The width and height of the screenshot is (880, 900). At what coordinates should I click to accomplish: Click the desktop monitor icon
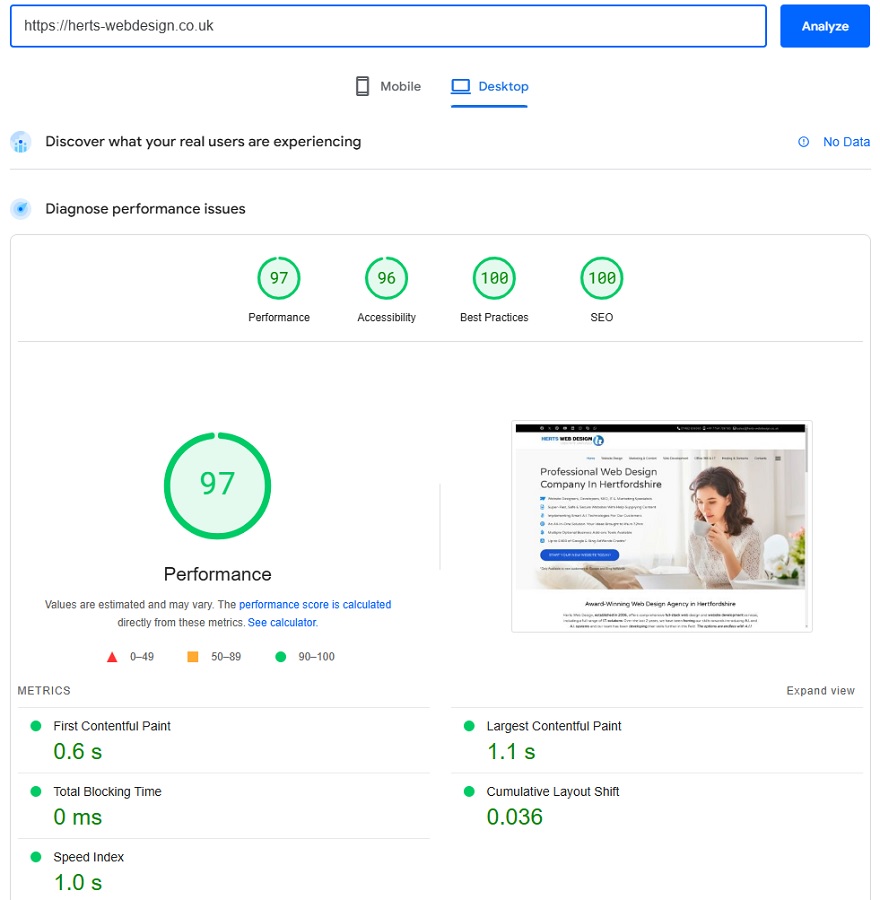pyautogui.click(x=460, y=86)
